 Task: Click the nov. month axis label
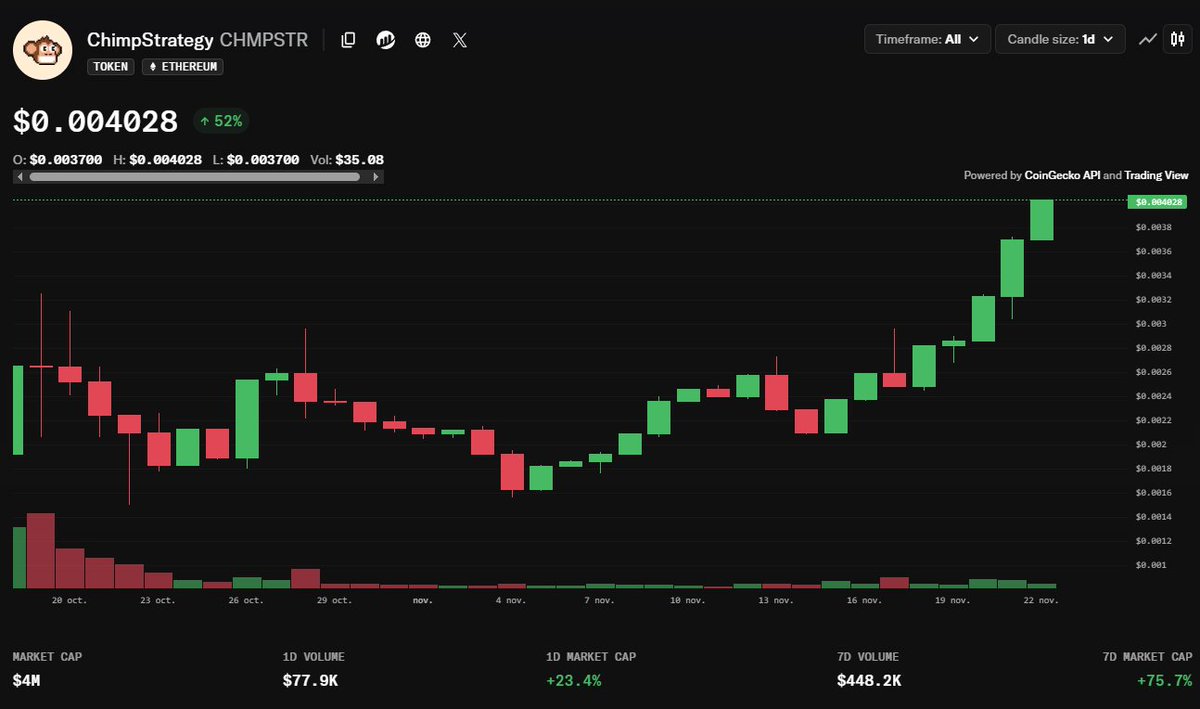click(423, 600)
